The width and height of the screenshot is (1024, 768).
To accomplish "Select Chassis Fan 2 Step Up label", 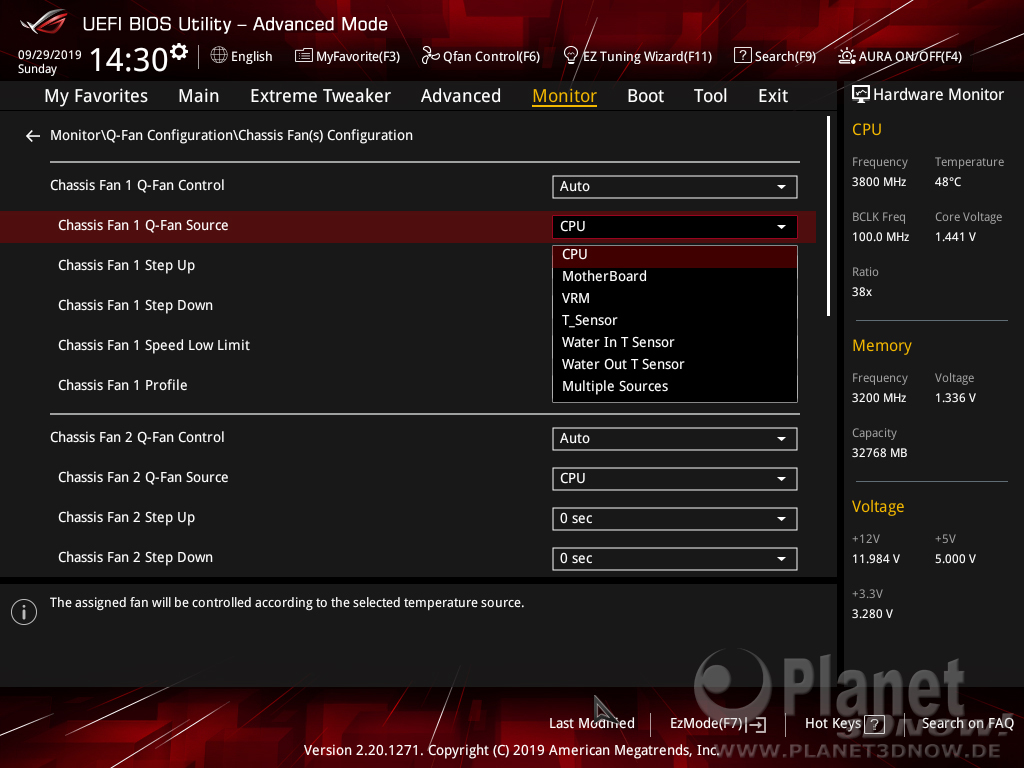I will (x=127, y=518).
